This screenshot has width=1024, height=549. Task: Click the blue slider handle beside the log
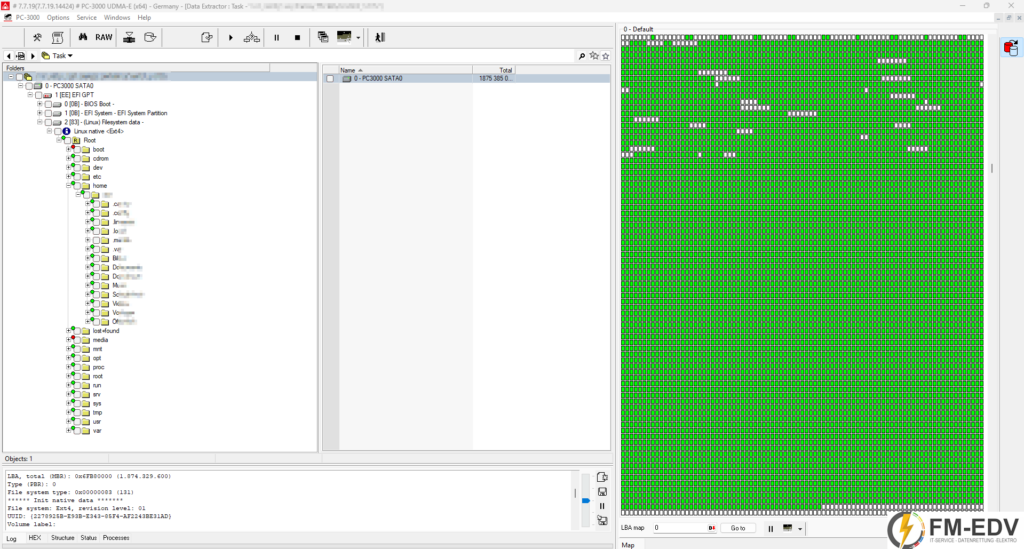pyautogui.click(x=586, y=501)
